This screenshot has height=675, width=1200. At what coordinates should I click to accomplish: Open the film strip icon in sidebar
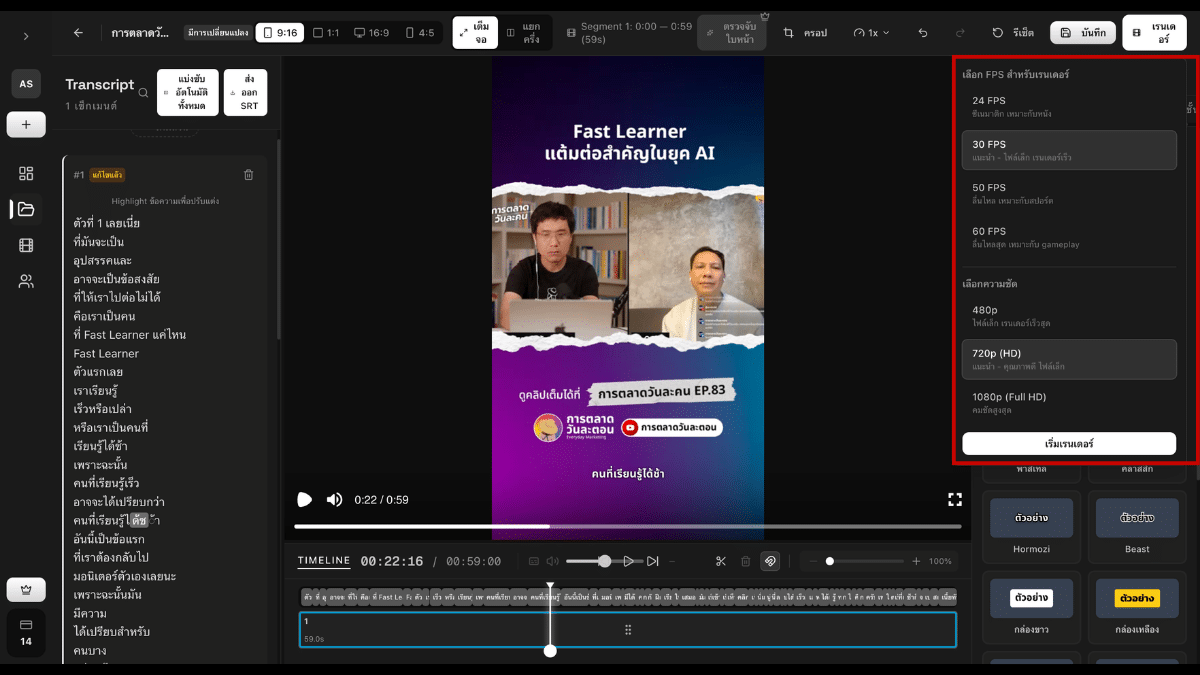26,245
